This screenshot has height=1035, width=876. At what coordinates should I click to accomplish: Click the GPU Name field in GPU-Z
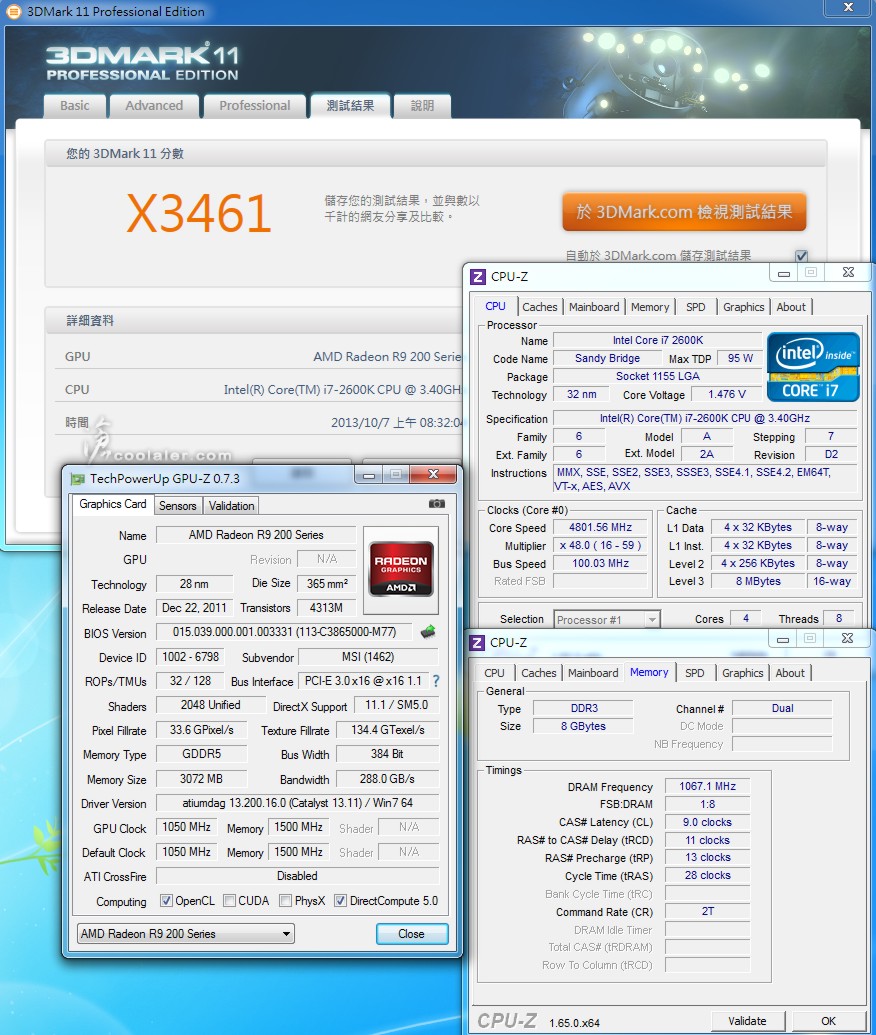click(x=256, y=535)
